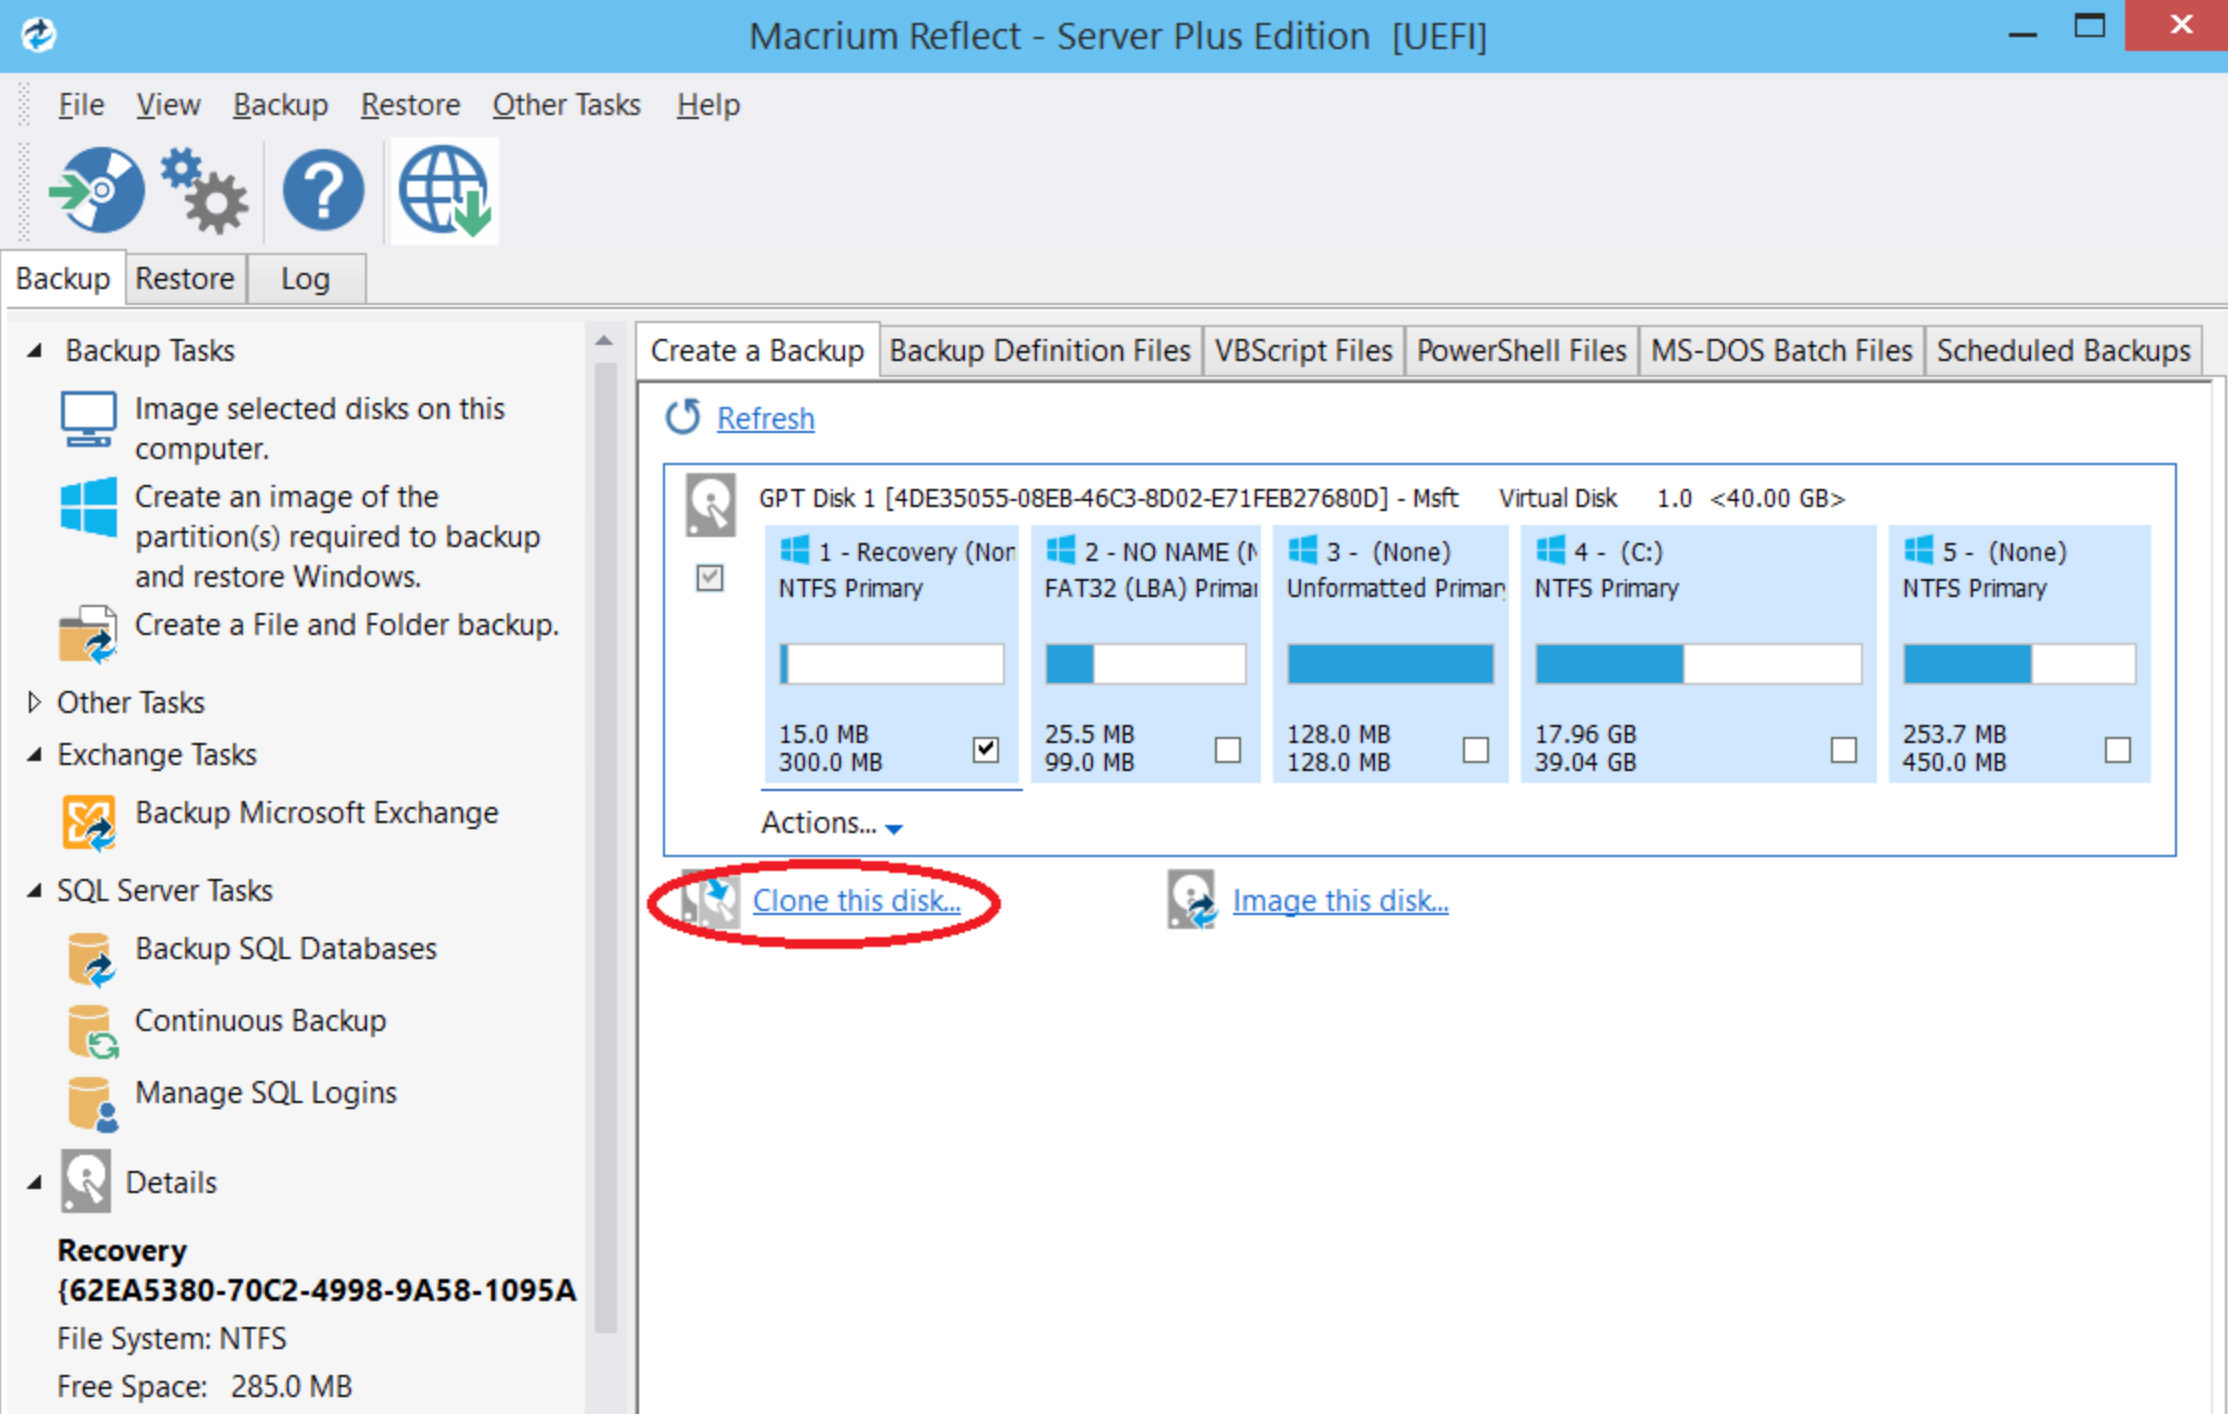Open the Backup Definition Files tab
The height and width of the screenshot is (1414, 2228).
[1040, 351]
